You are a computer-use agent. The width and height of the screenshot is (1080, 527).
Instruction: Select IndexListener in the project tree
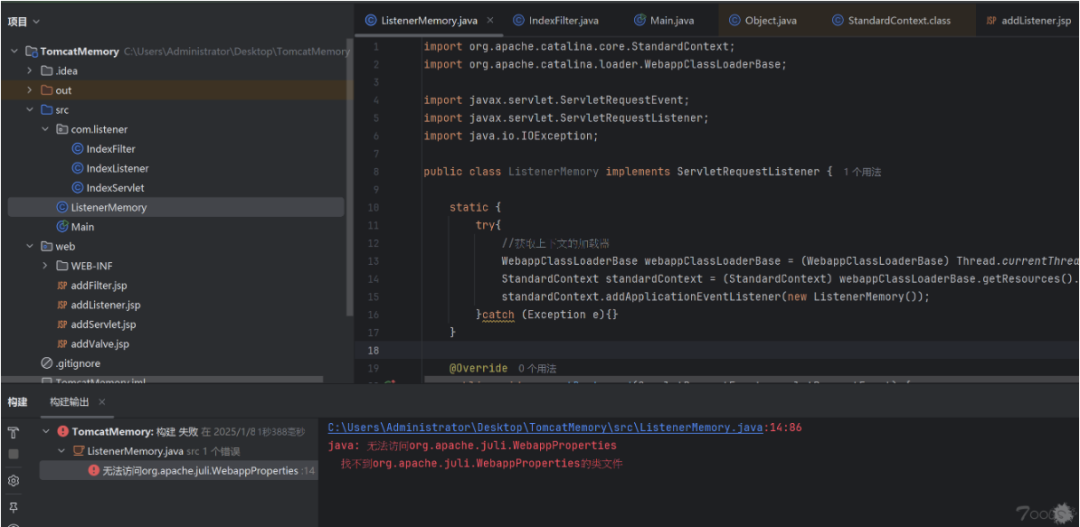click(x=117, y=169)
